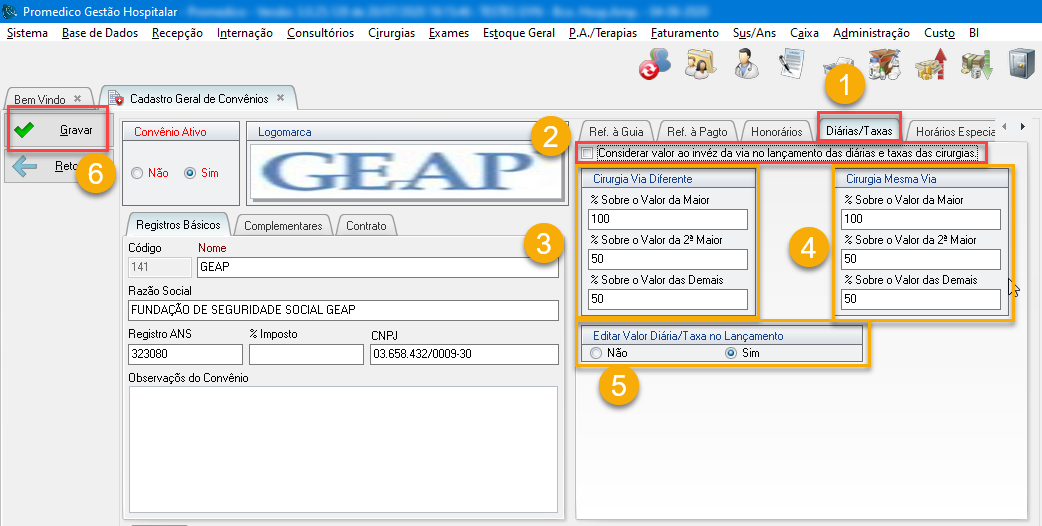Image resolution: width=1042 pixels, height=526 pixels.
Task: Click the doctor with stethoscope icon
Action: 746,63
